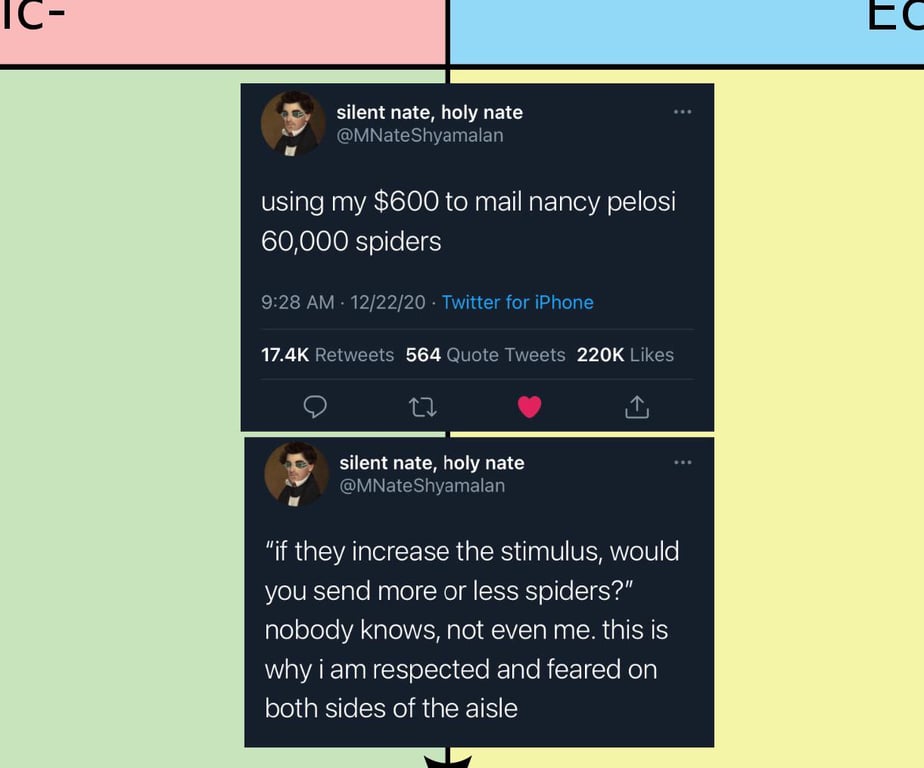This screenshot has width=924, height=768.
Task: Click the second tweet's display name
Action: point(432,462)
